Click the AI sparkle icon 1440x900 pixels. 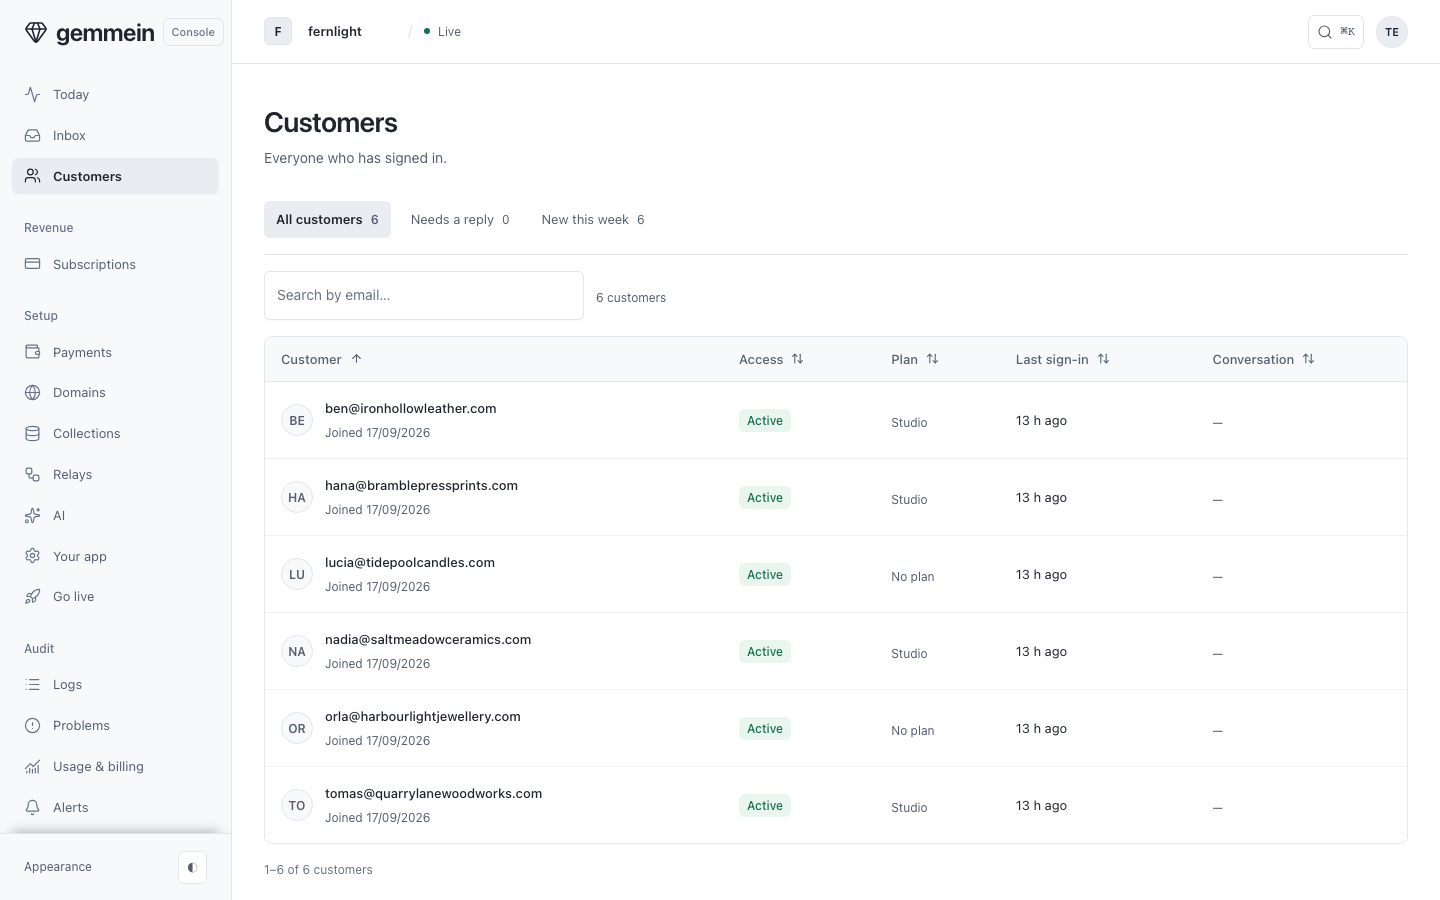pos(33,515)
